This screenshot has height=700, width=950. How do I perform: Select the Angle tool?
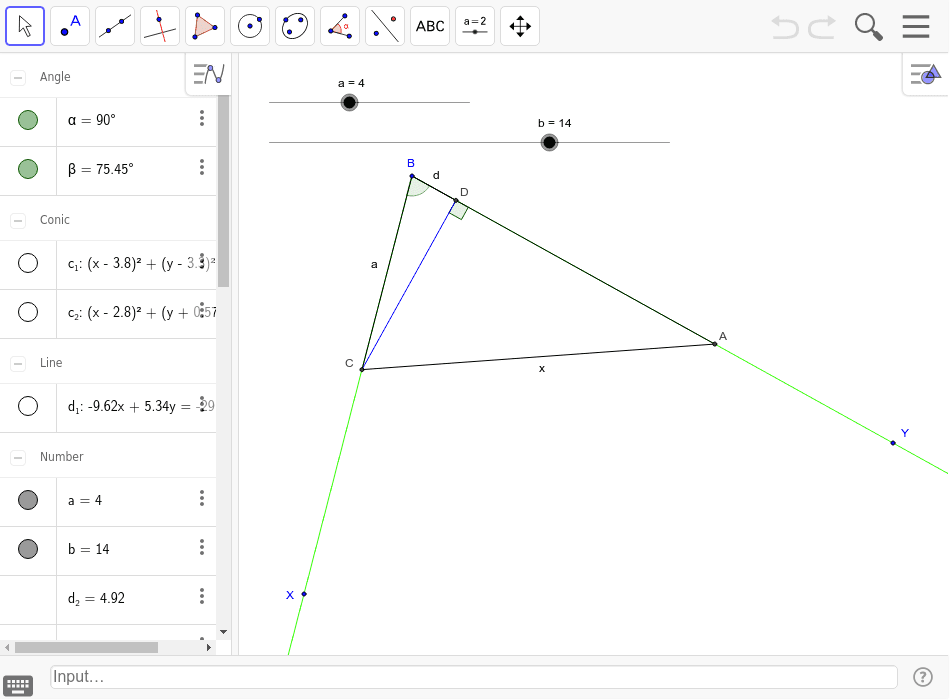[x=340, y=26]
